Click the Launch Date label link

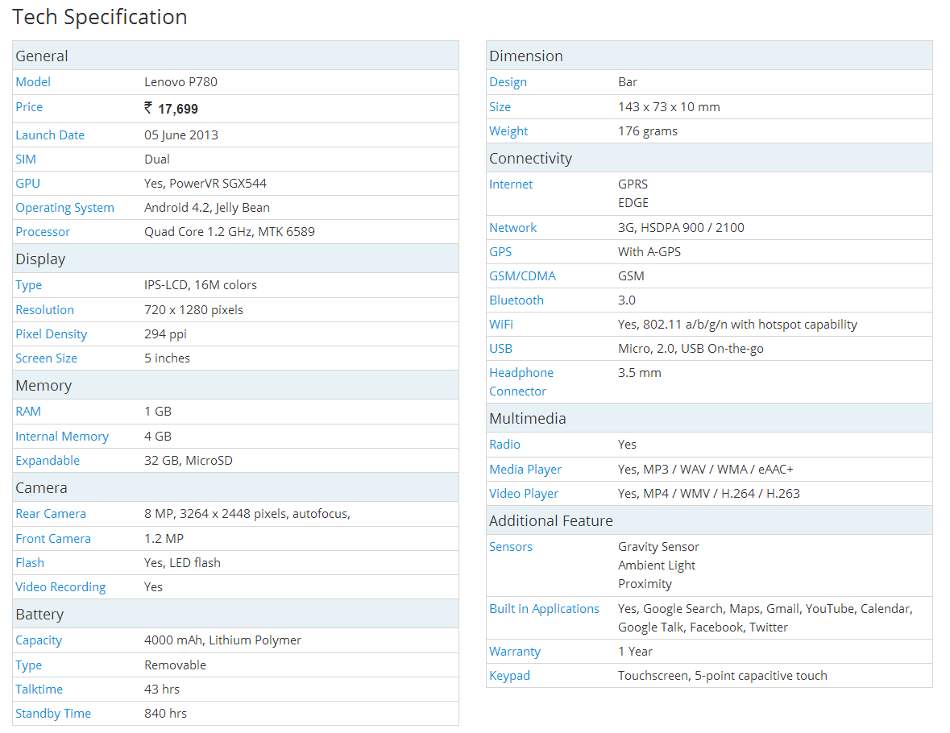[50, 135]
